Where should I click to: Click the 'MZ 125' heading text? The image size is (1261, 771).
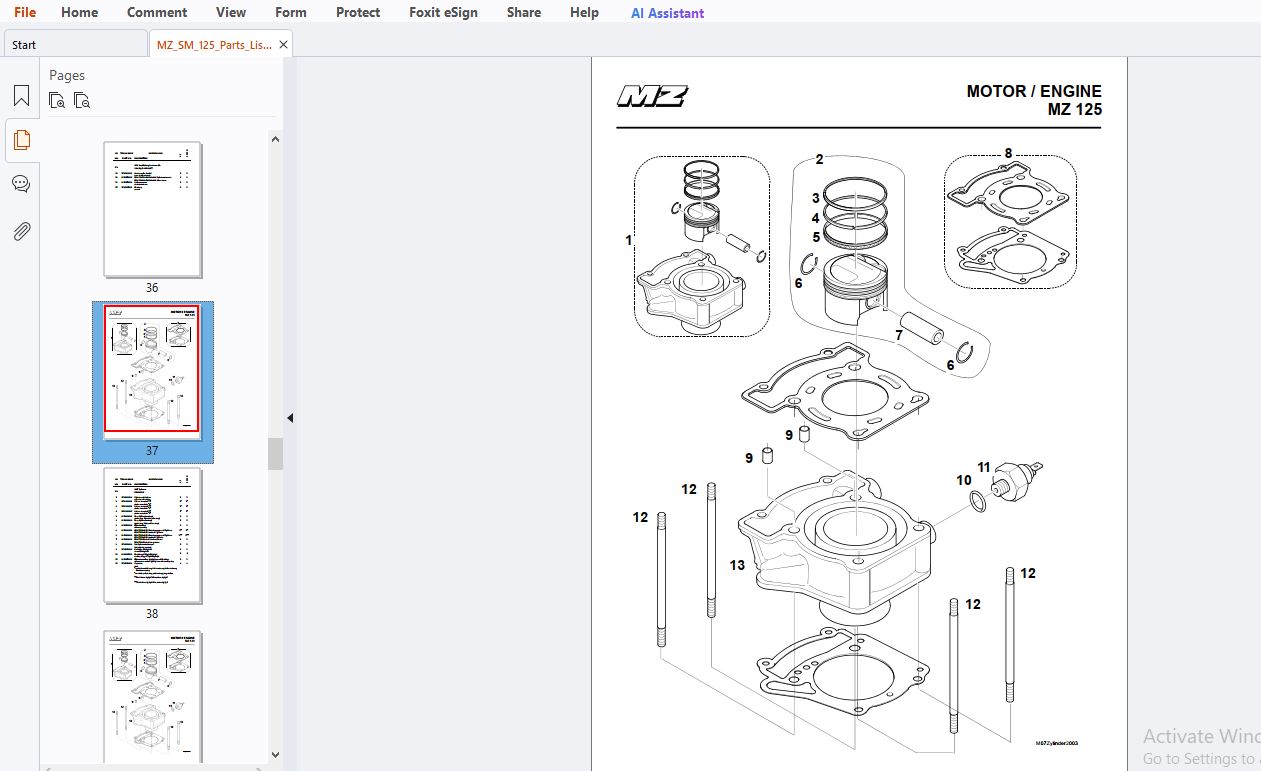(1075, 110)
